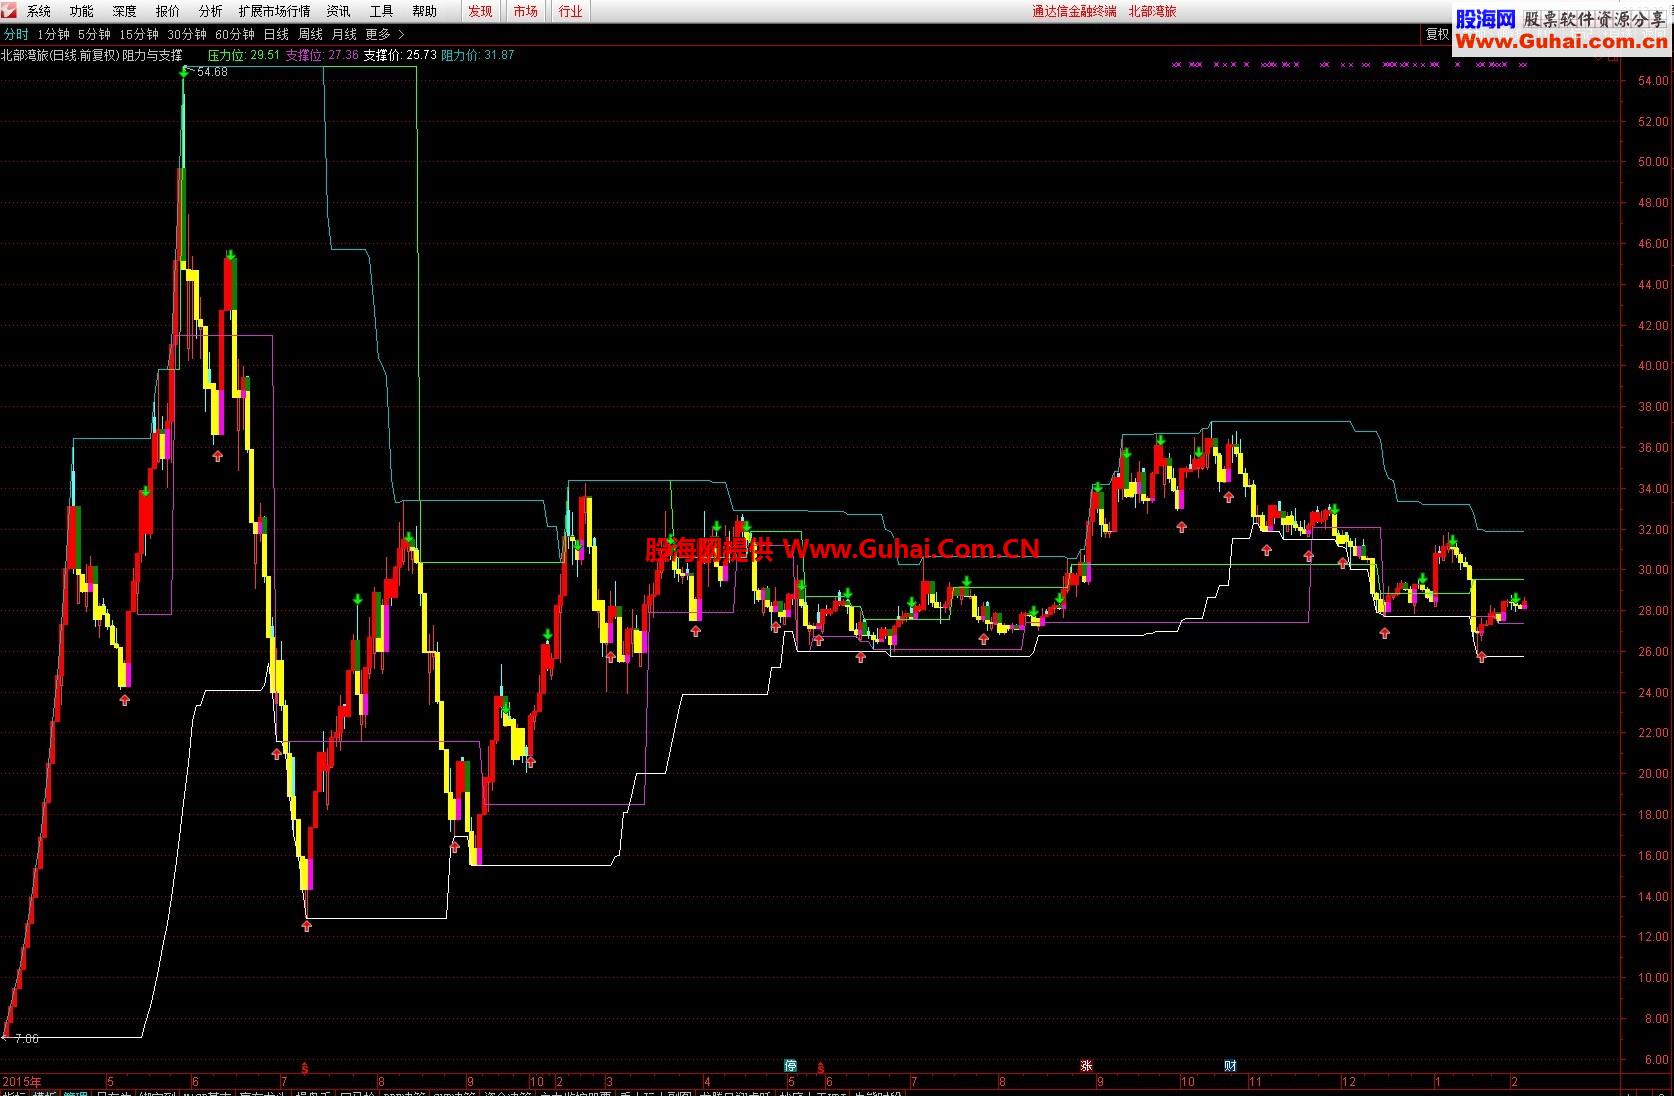Click the 6.00 price axis label

(x=1656, y=1060)
